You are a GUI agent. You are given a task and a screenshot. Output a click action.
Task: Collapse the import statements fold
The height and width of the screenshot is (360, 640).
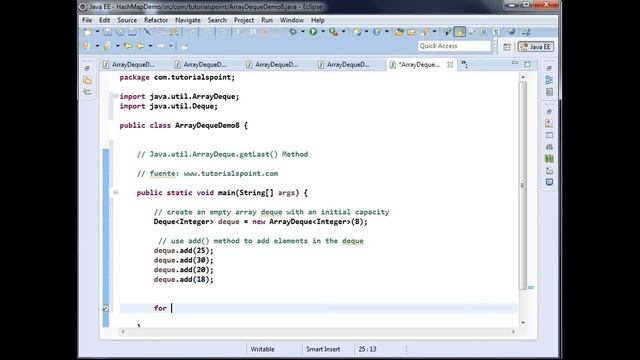[x=116, y=96]
